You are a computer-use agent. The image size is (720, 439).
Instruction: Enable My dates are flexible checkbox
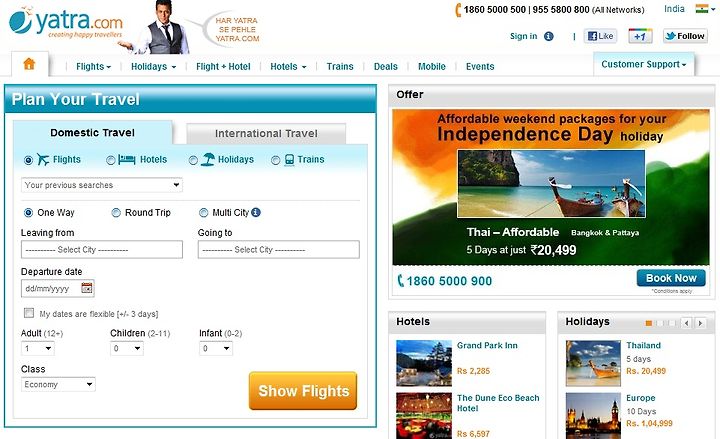pyautogui.click(x=29, y=313)
